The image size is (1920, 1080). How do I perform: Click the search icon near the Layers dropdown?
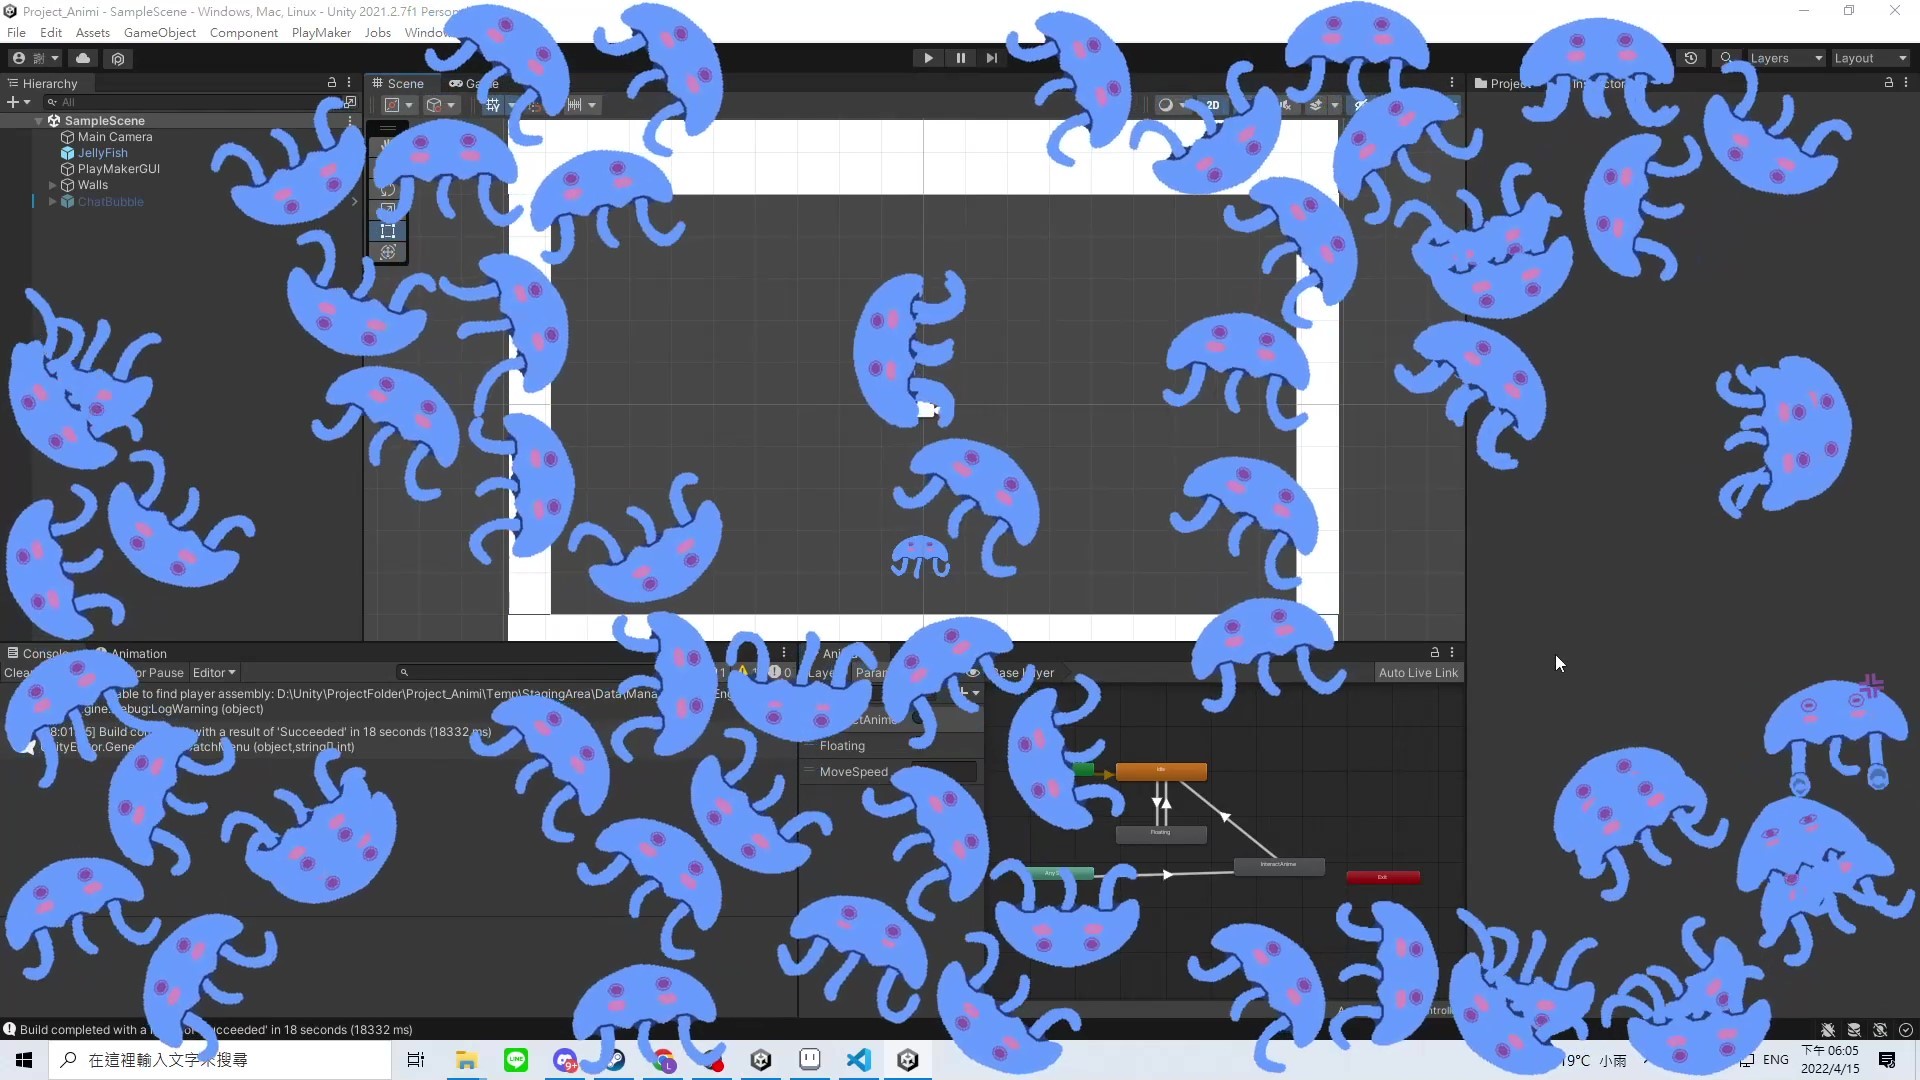1726,58
